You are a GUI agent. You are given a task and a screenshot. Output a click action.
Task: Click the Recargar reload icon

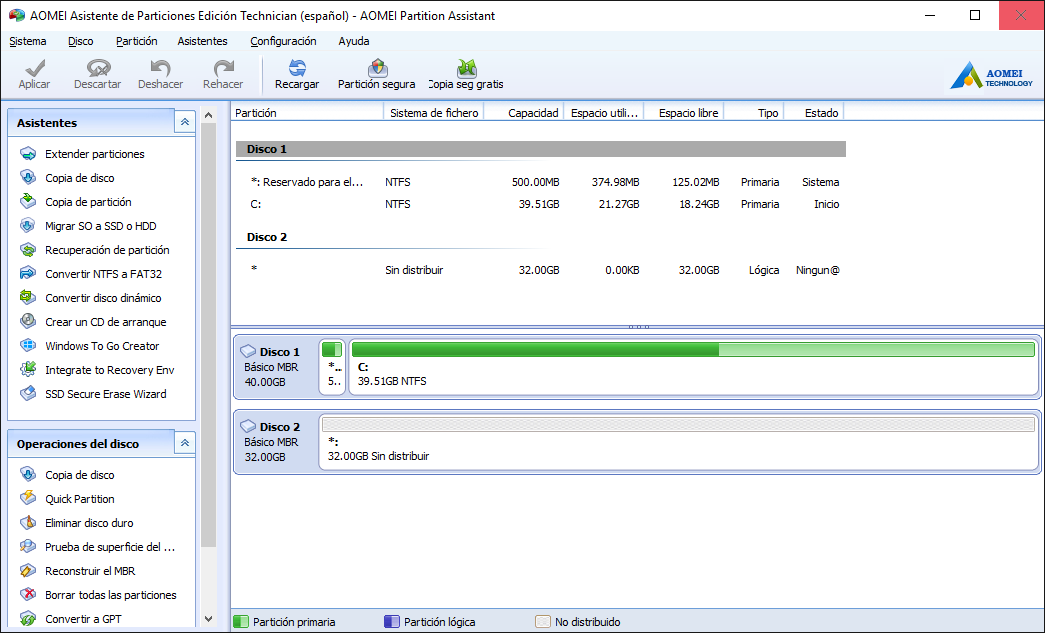pyautogui.click(x=297, y=68)
